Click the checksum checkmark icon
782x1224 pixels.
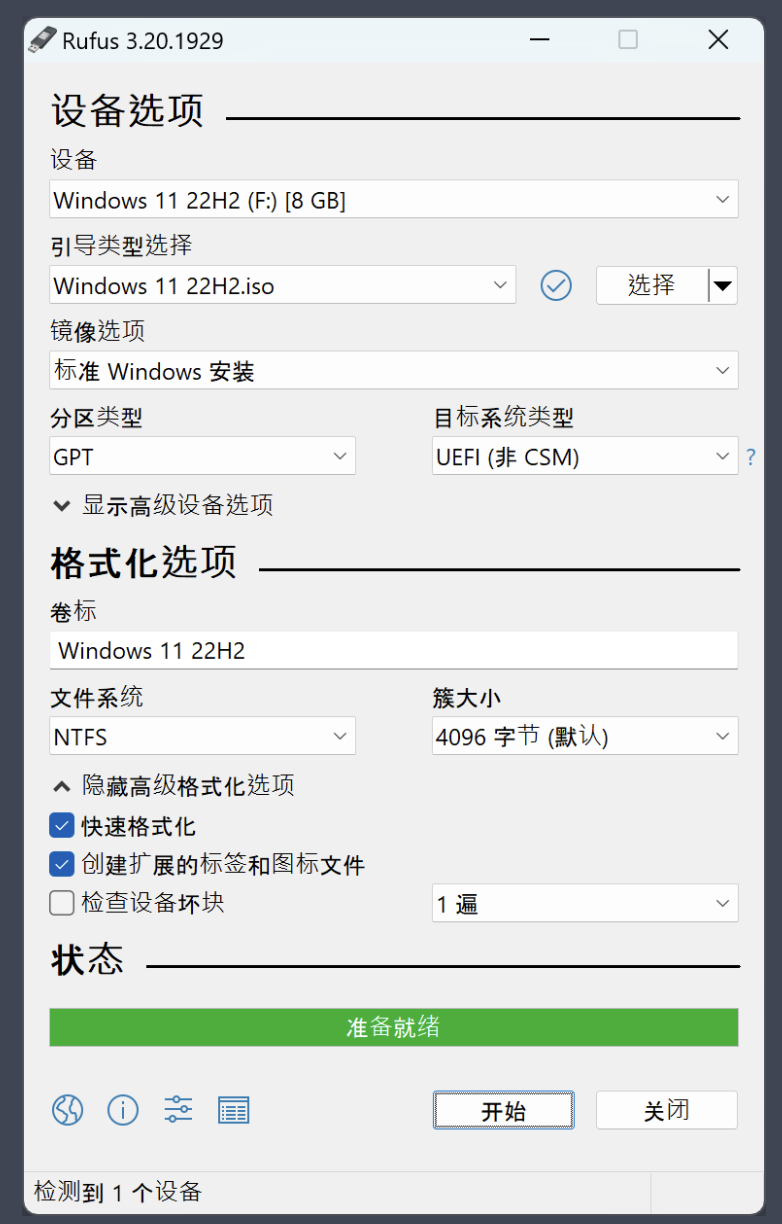point(556,286)
